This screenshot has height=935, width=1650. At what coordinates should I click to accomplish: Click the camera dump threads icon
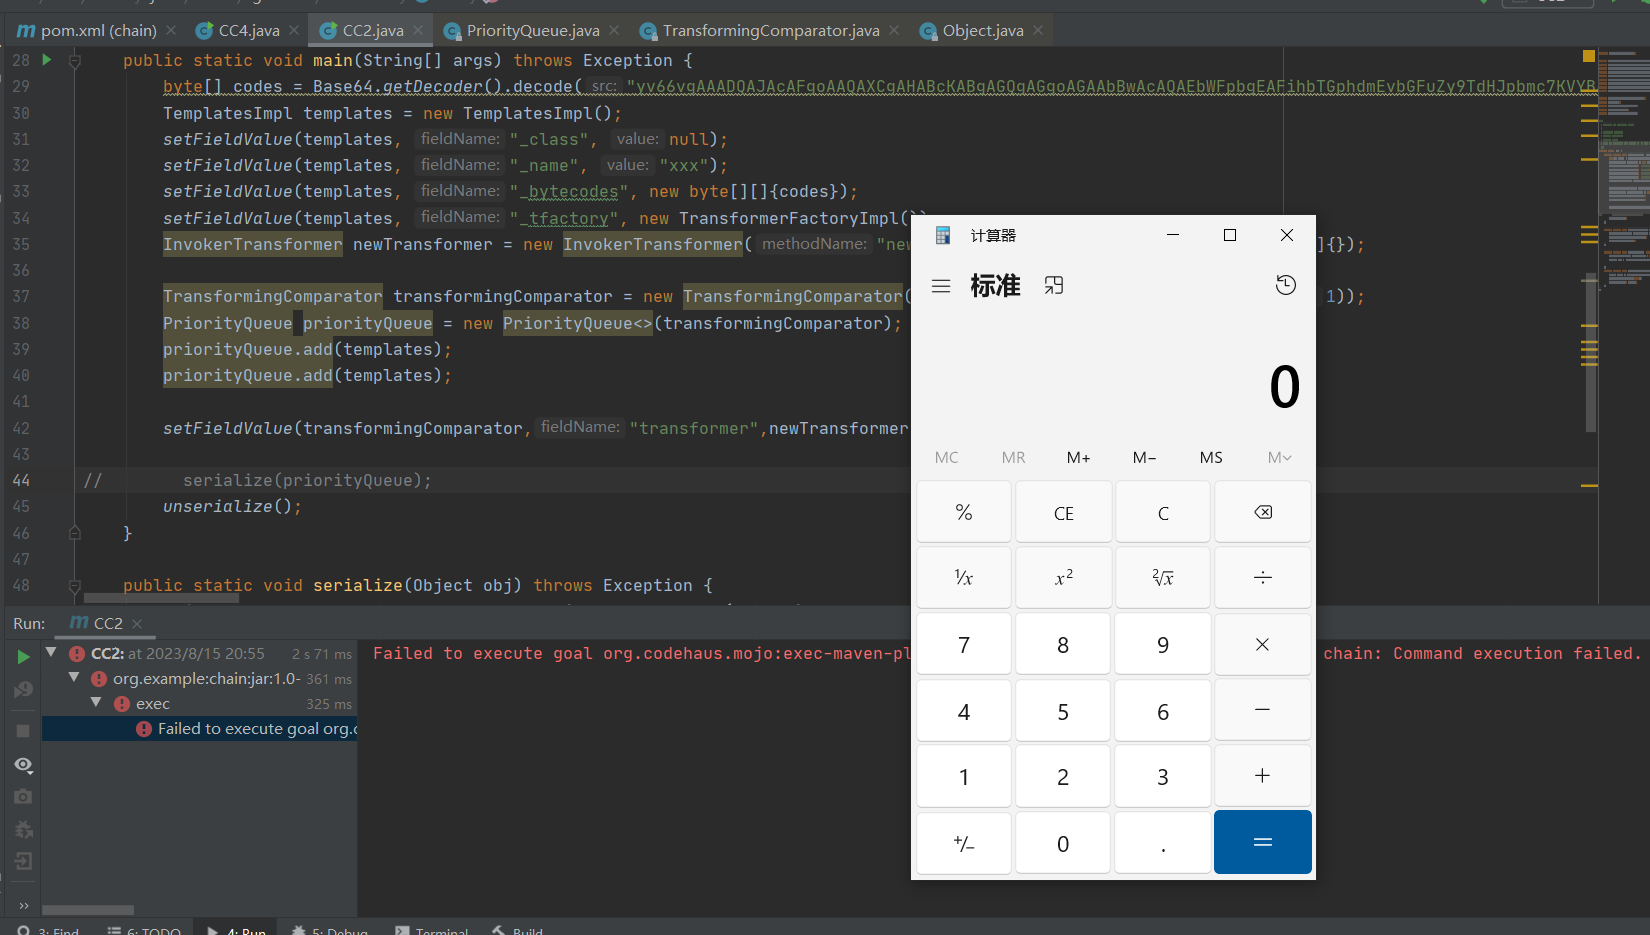(x=23, y=797)
